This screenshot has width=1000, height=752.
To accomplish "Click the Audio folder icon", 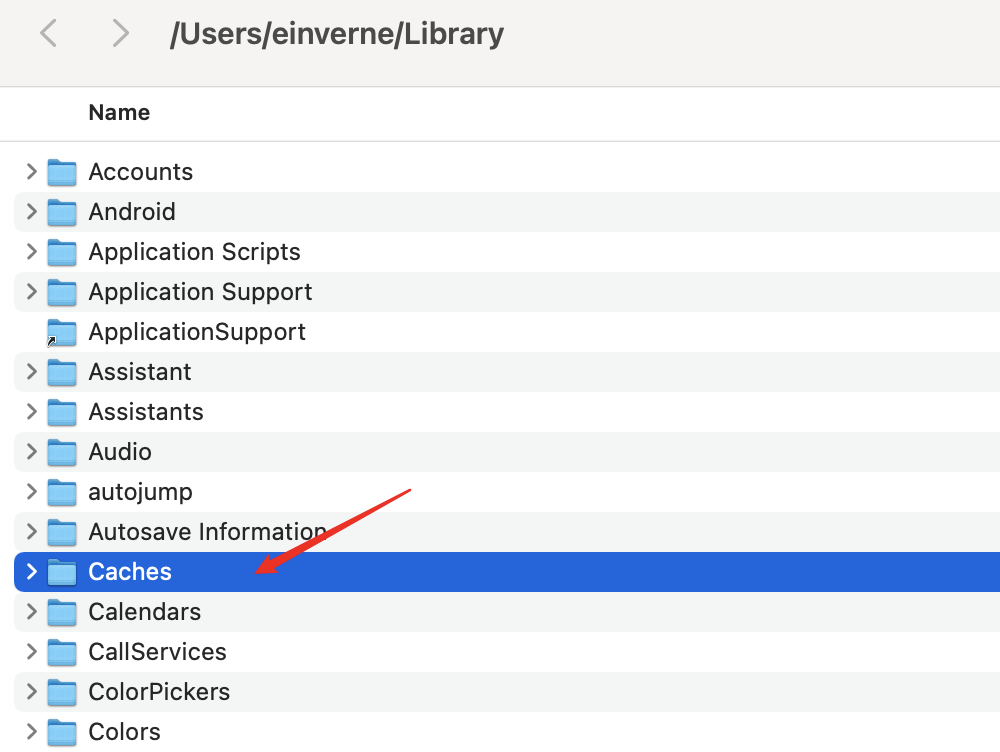I will point(62,452).
